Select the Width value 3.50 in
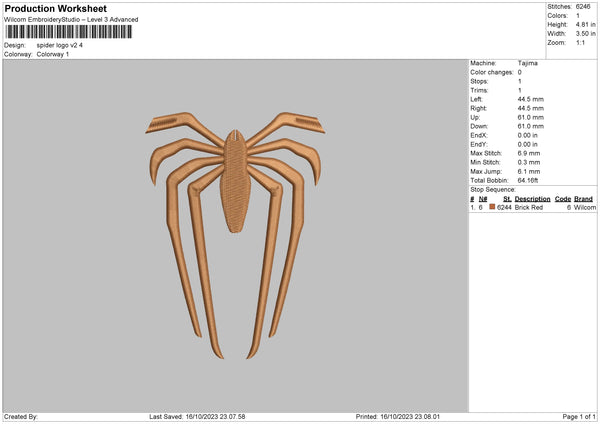The width and height of the screenshot is (600, 424). tap(585, 34)
